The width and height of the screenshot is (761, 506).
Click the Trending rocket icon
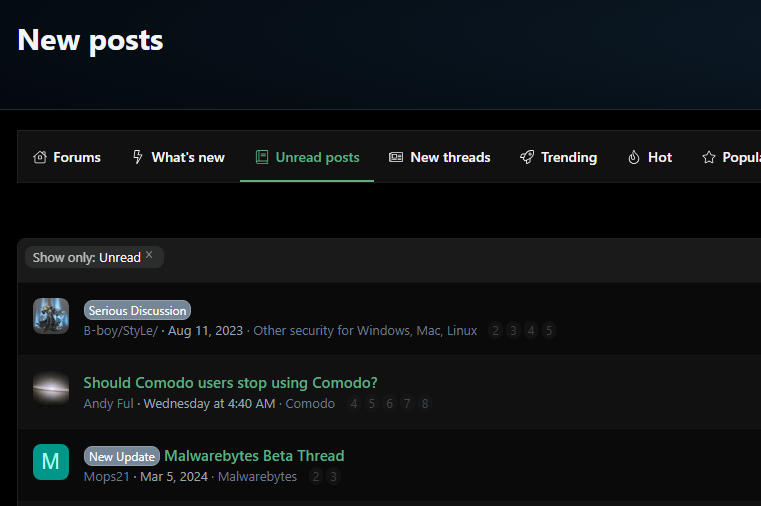tap(527, 157)
